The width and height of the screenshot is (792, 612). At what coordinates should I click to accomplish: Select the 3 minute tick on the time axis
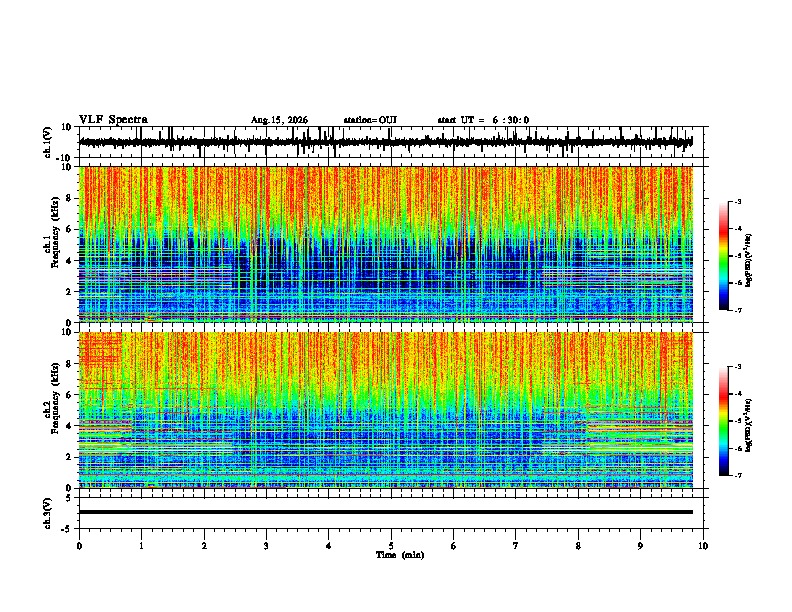[266, 546]
